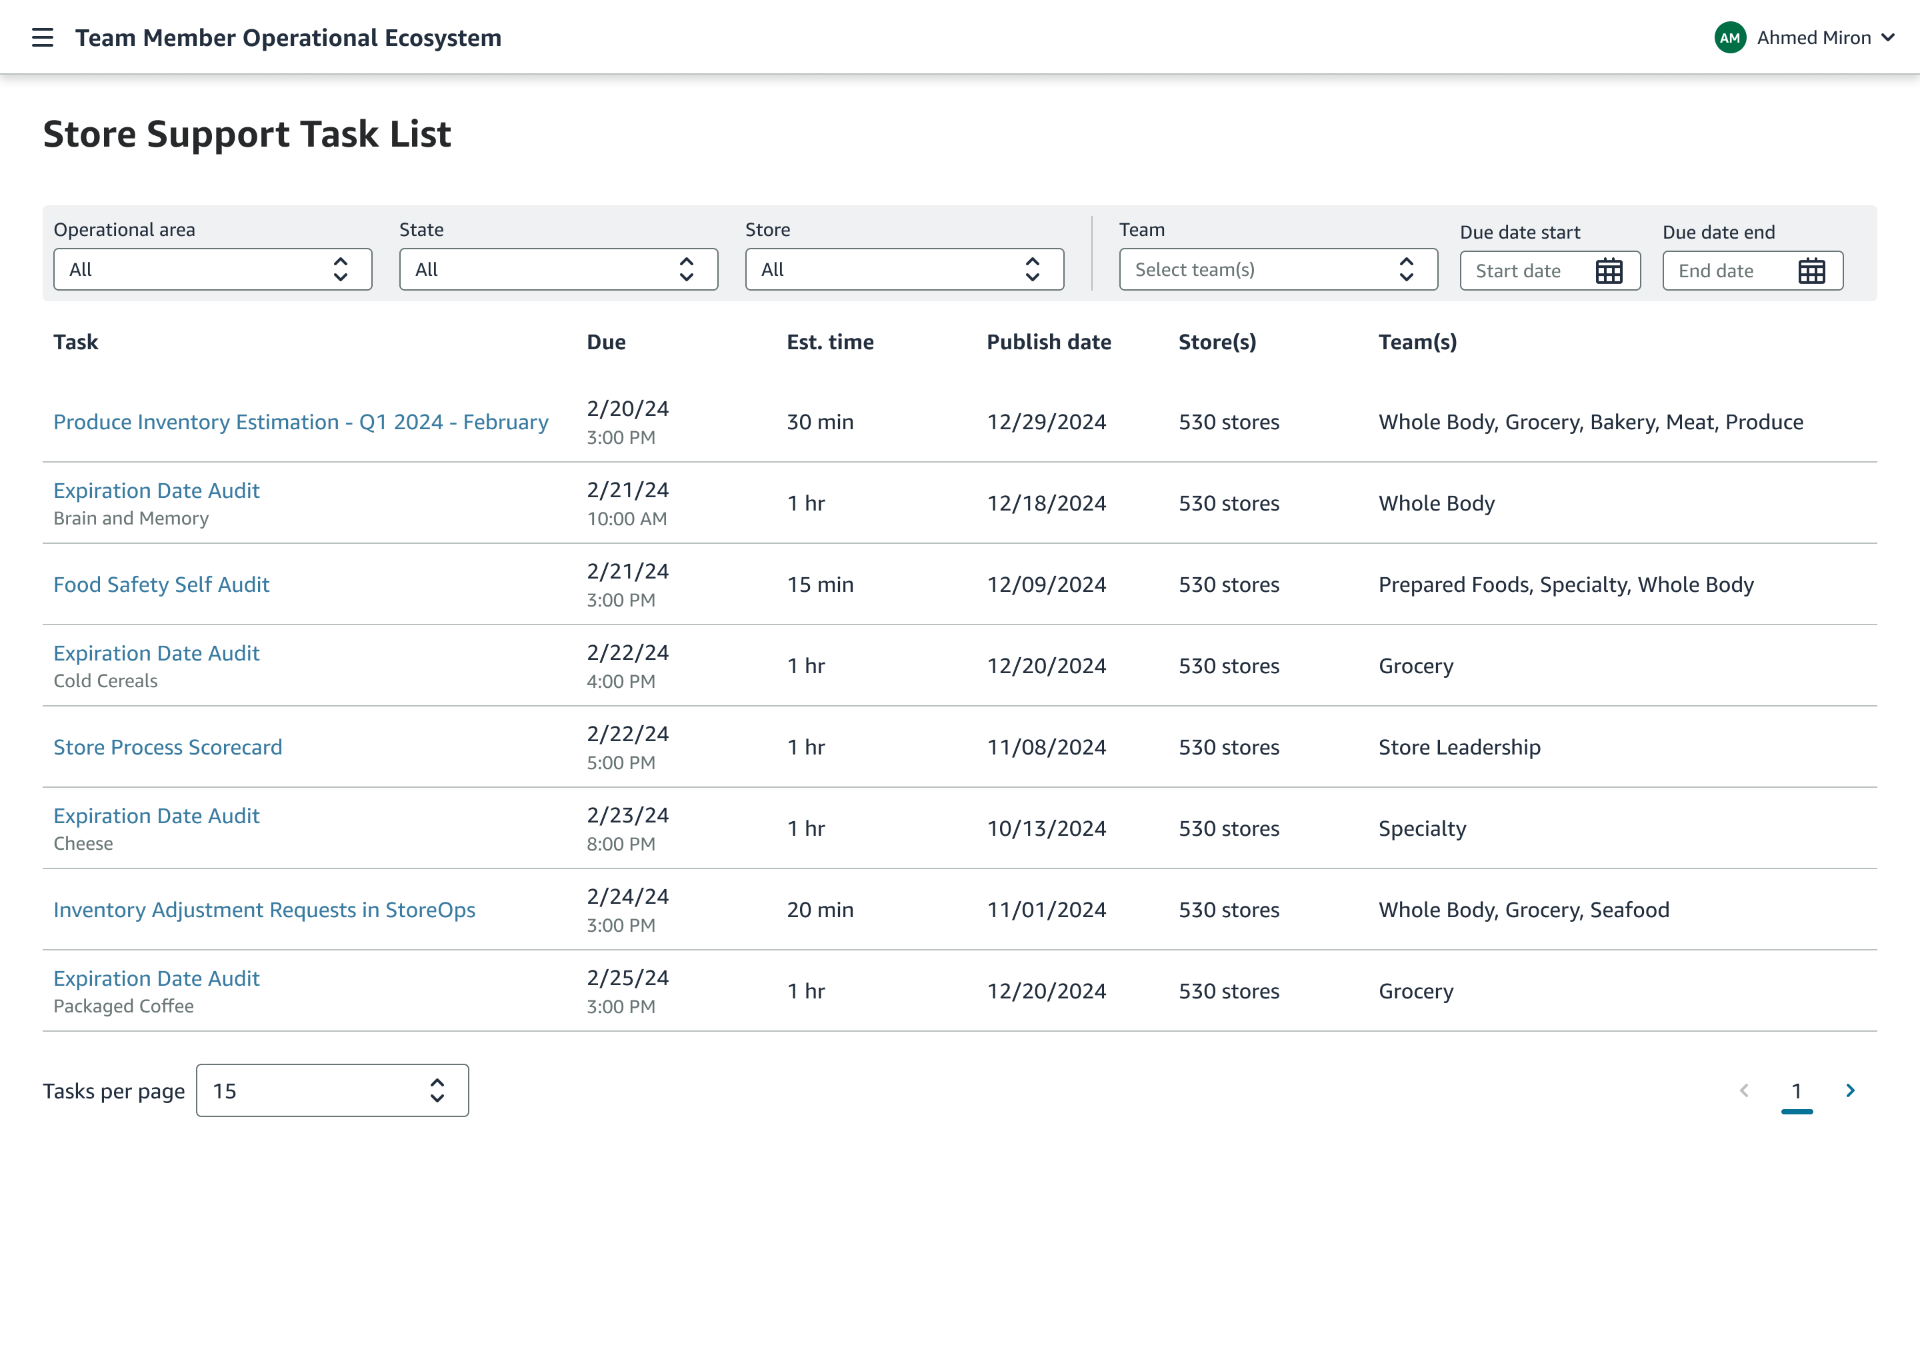Open the Food Safety Self Audit task
The image size is (1920, 1365).
(161, 585)
